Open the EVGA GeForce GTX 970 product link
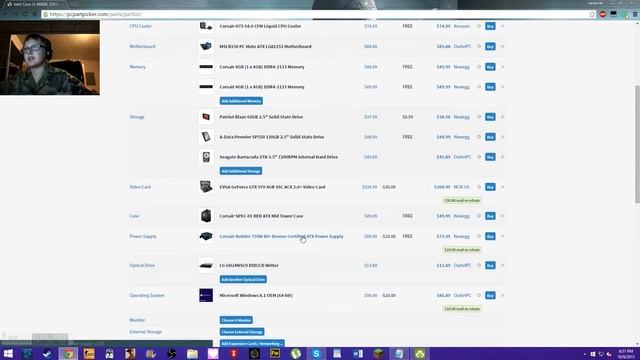640x360 pixels. (x=272, y=187)
